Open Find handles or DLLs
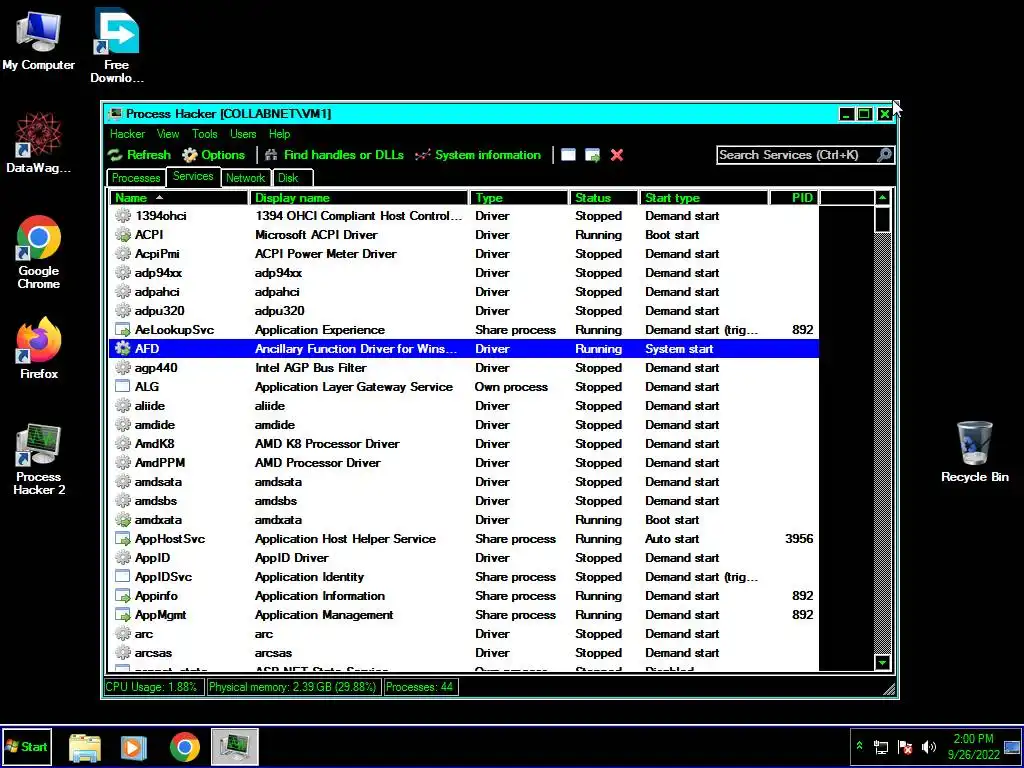Image resolution: width=1024 pixels, height=768 pixels. point(334,155)
